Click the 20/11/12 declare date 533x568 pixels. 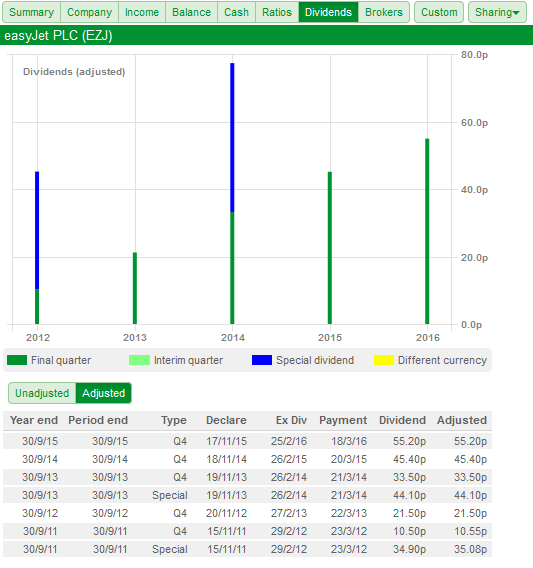[x=226, y=513]
